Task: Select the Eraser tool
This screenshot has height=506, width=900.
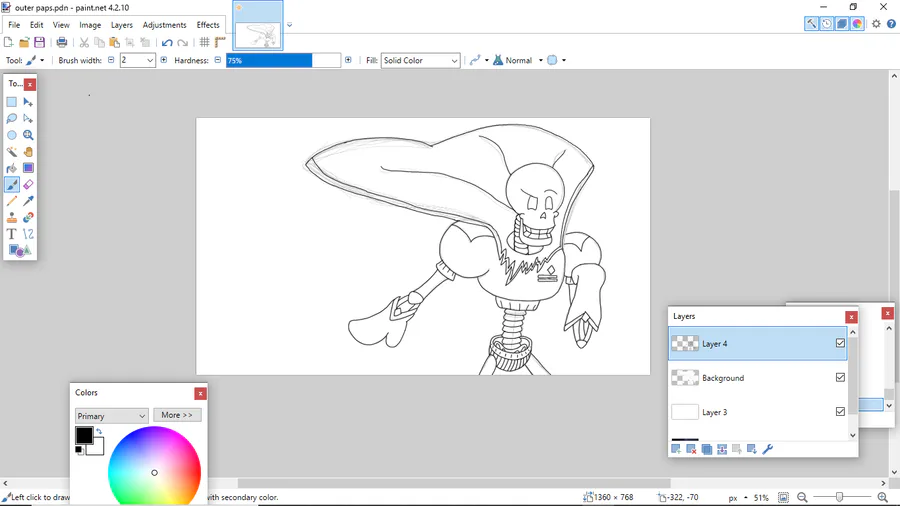Action: (x=28, y=185)
